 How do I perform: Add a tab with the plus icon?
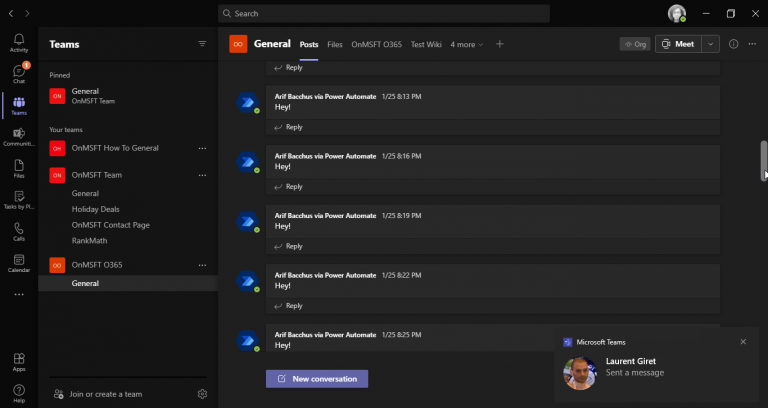500,44
